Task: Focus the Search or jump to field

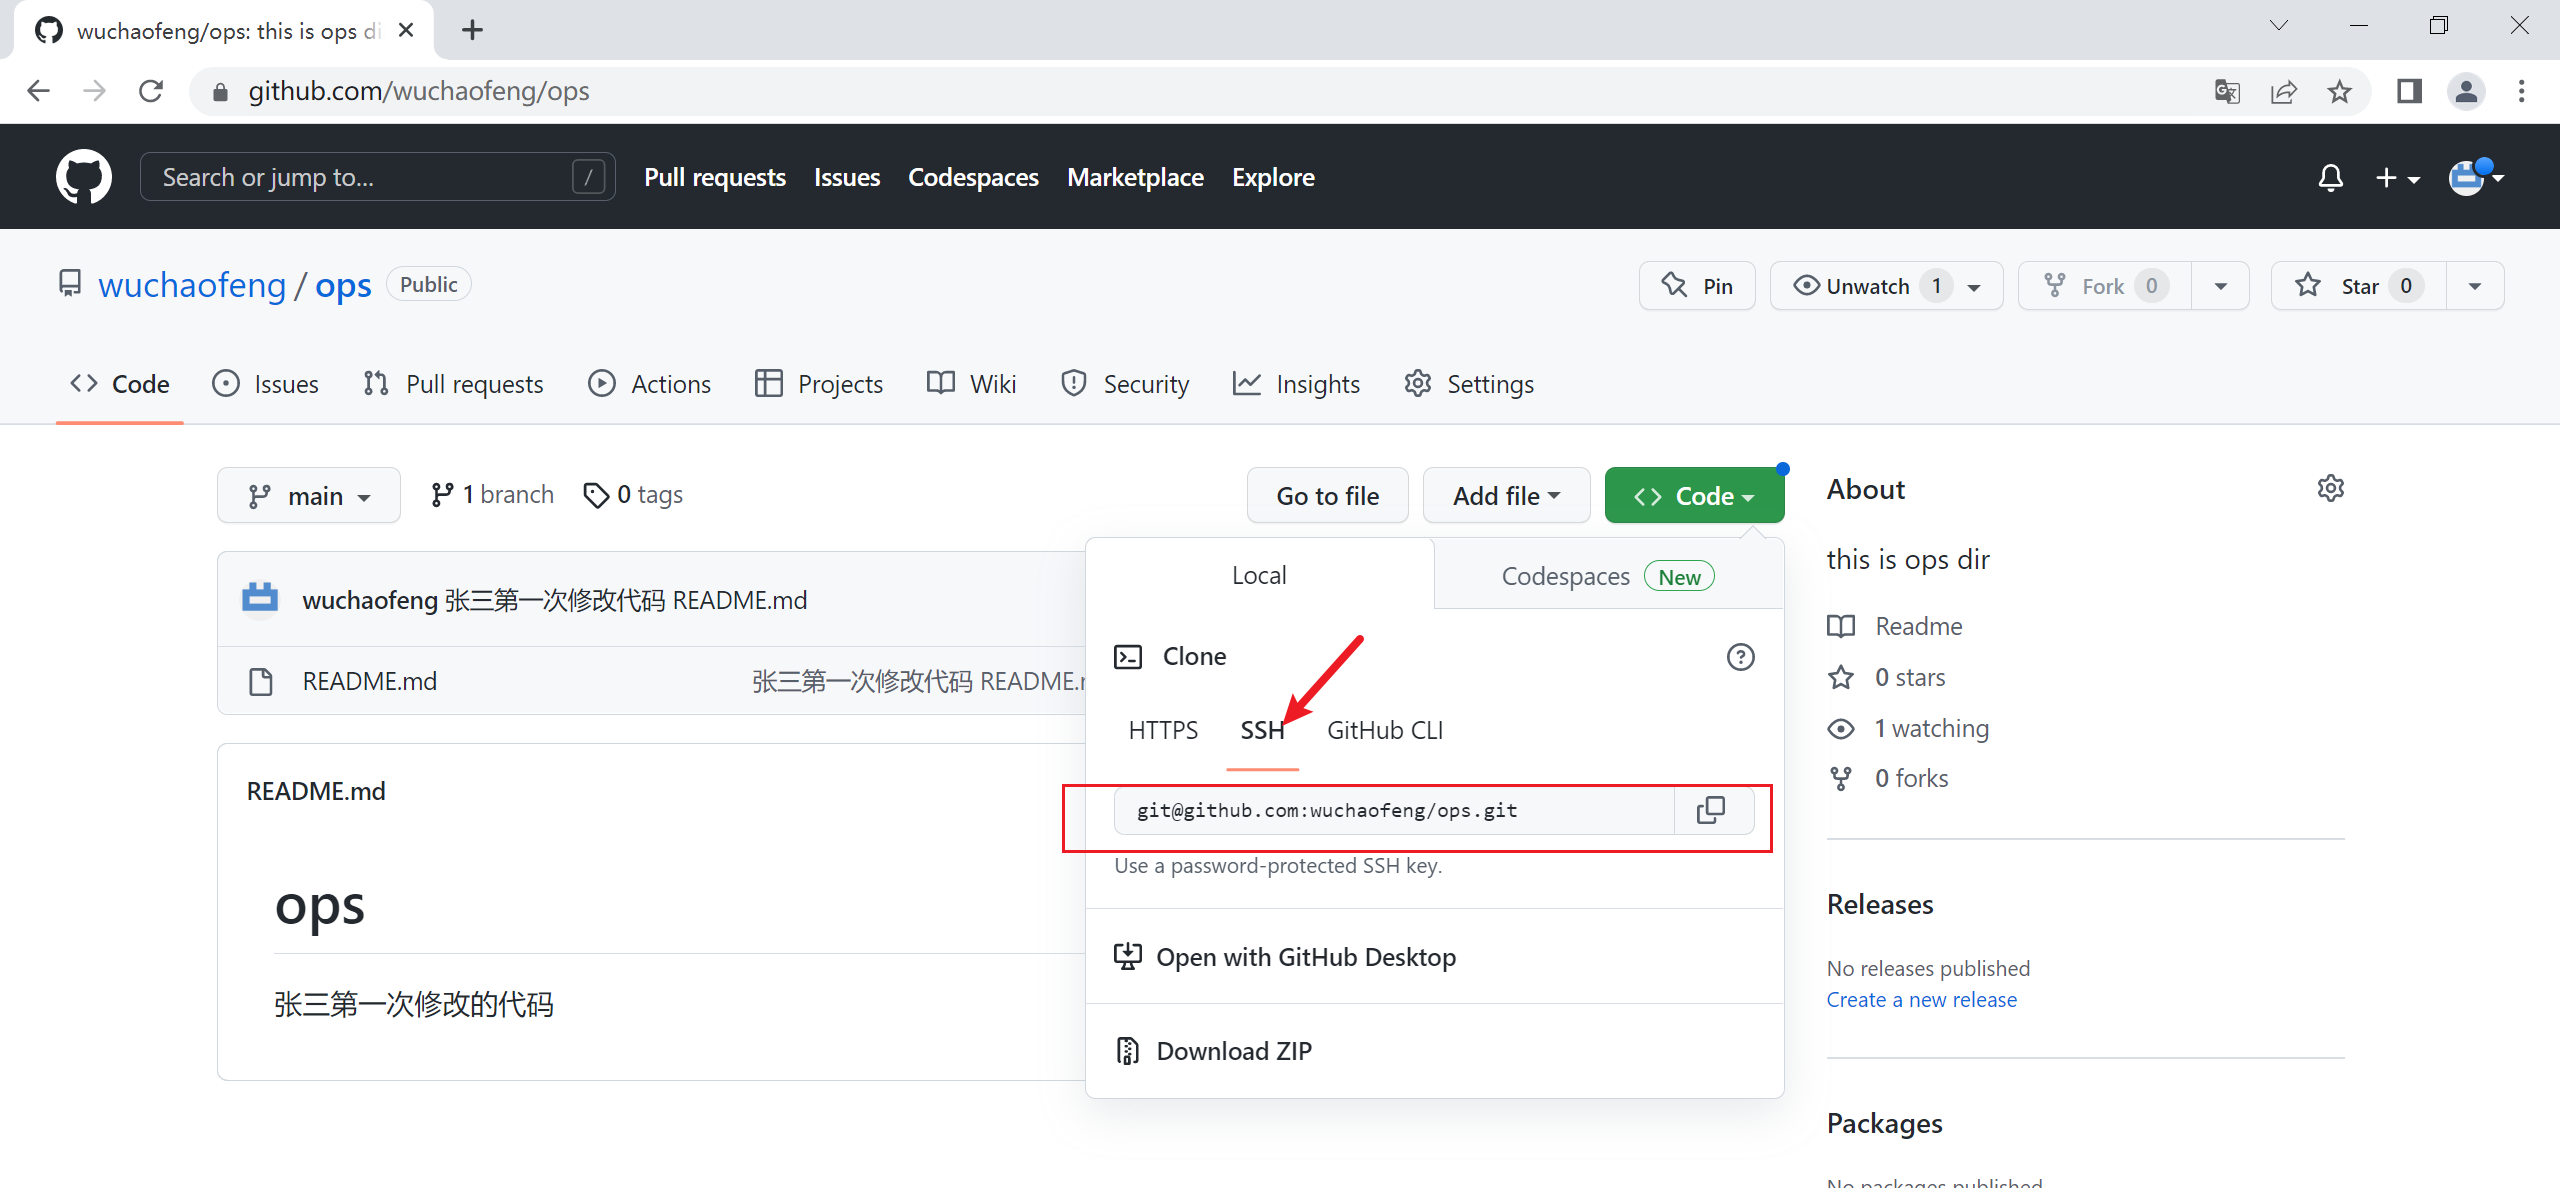Action: click(377, 177)
